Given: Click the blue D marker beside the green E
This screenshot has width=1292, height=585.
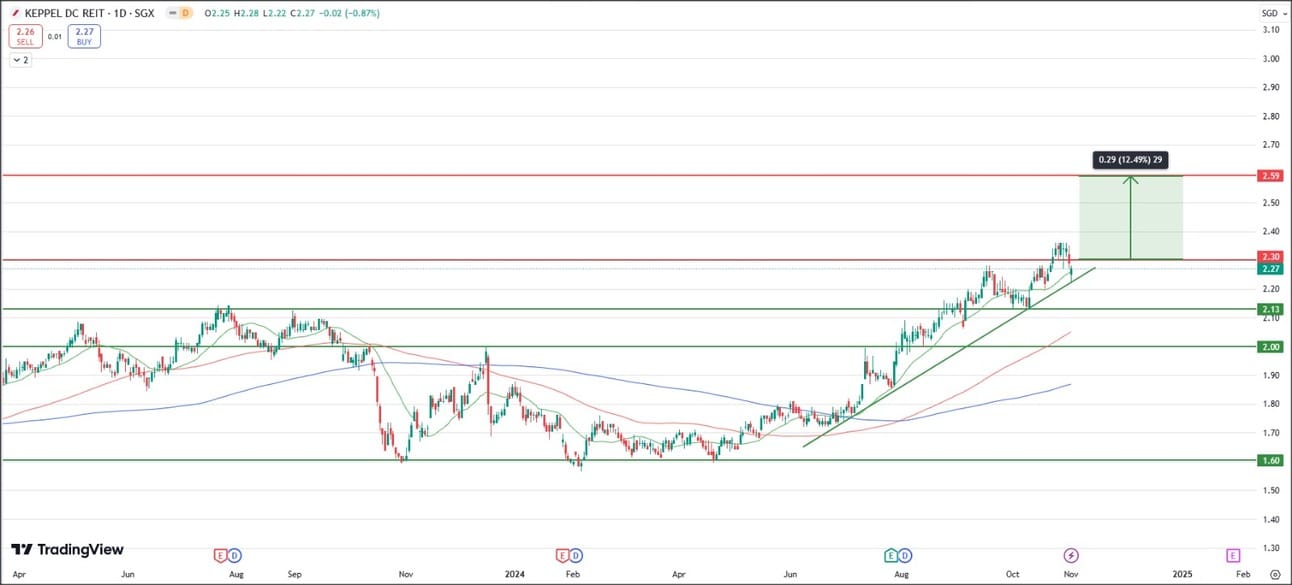Looking at the screenshot, I should click(x=904, y=555).
